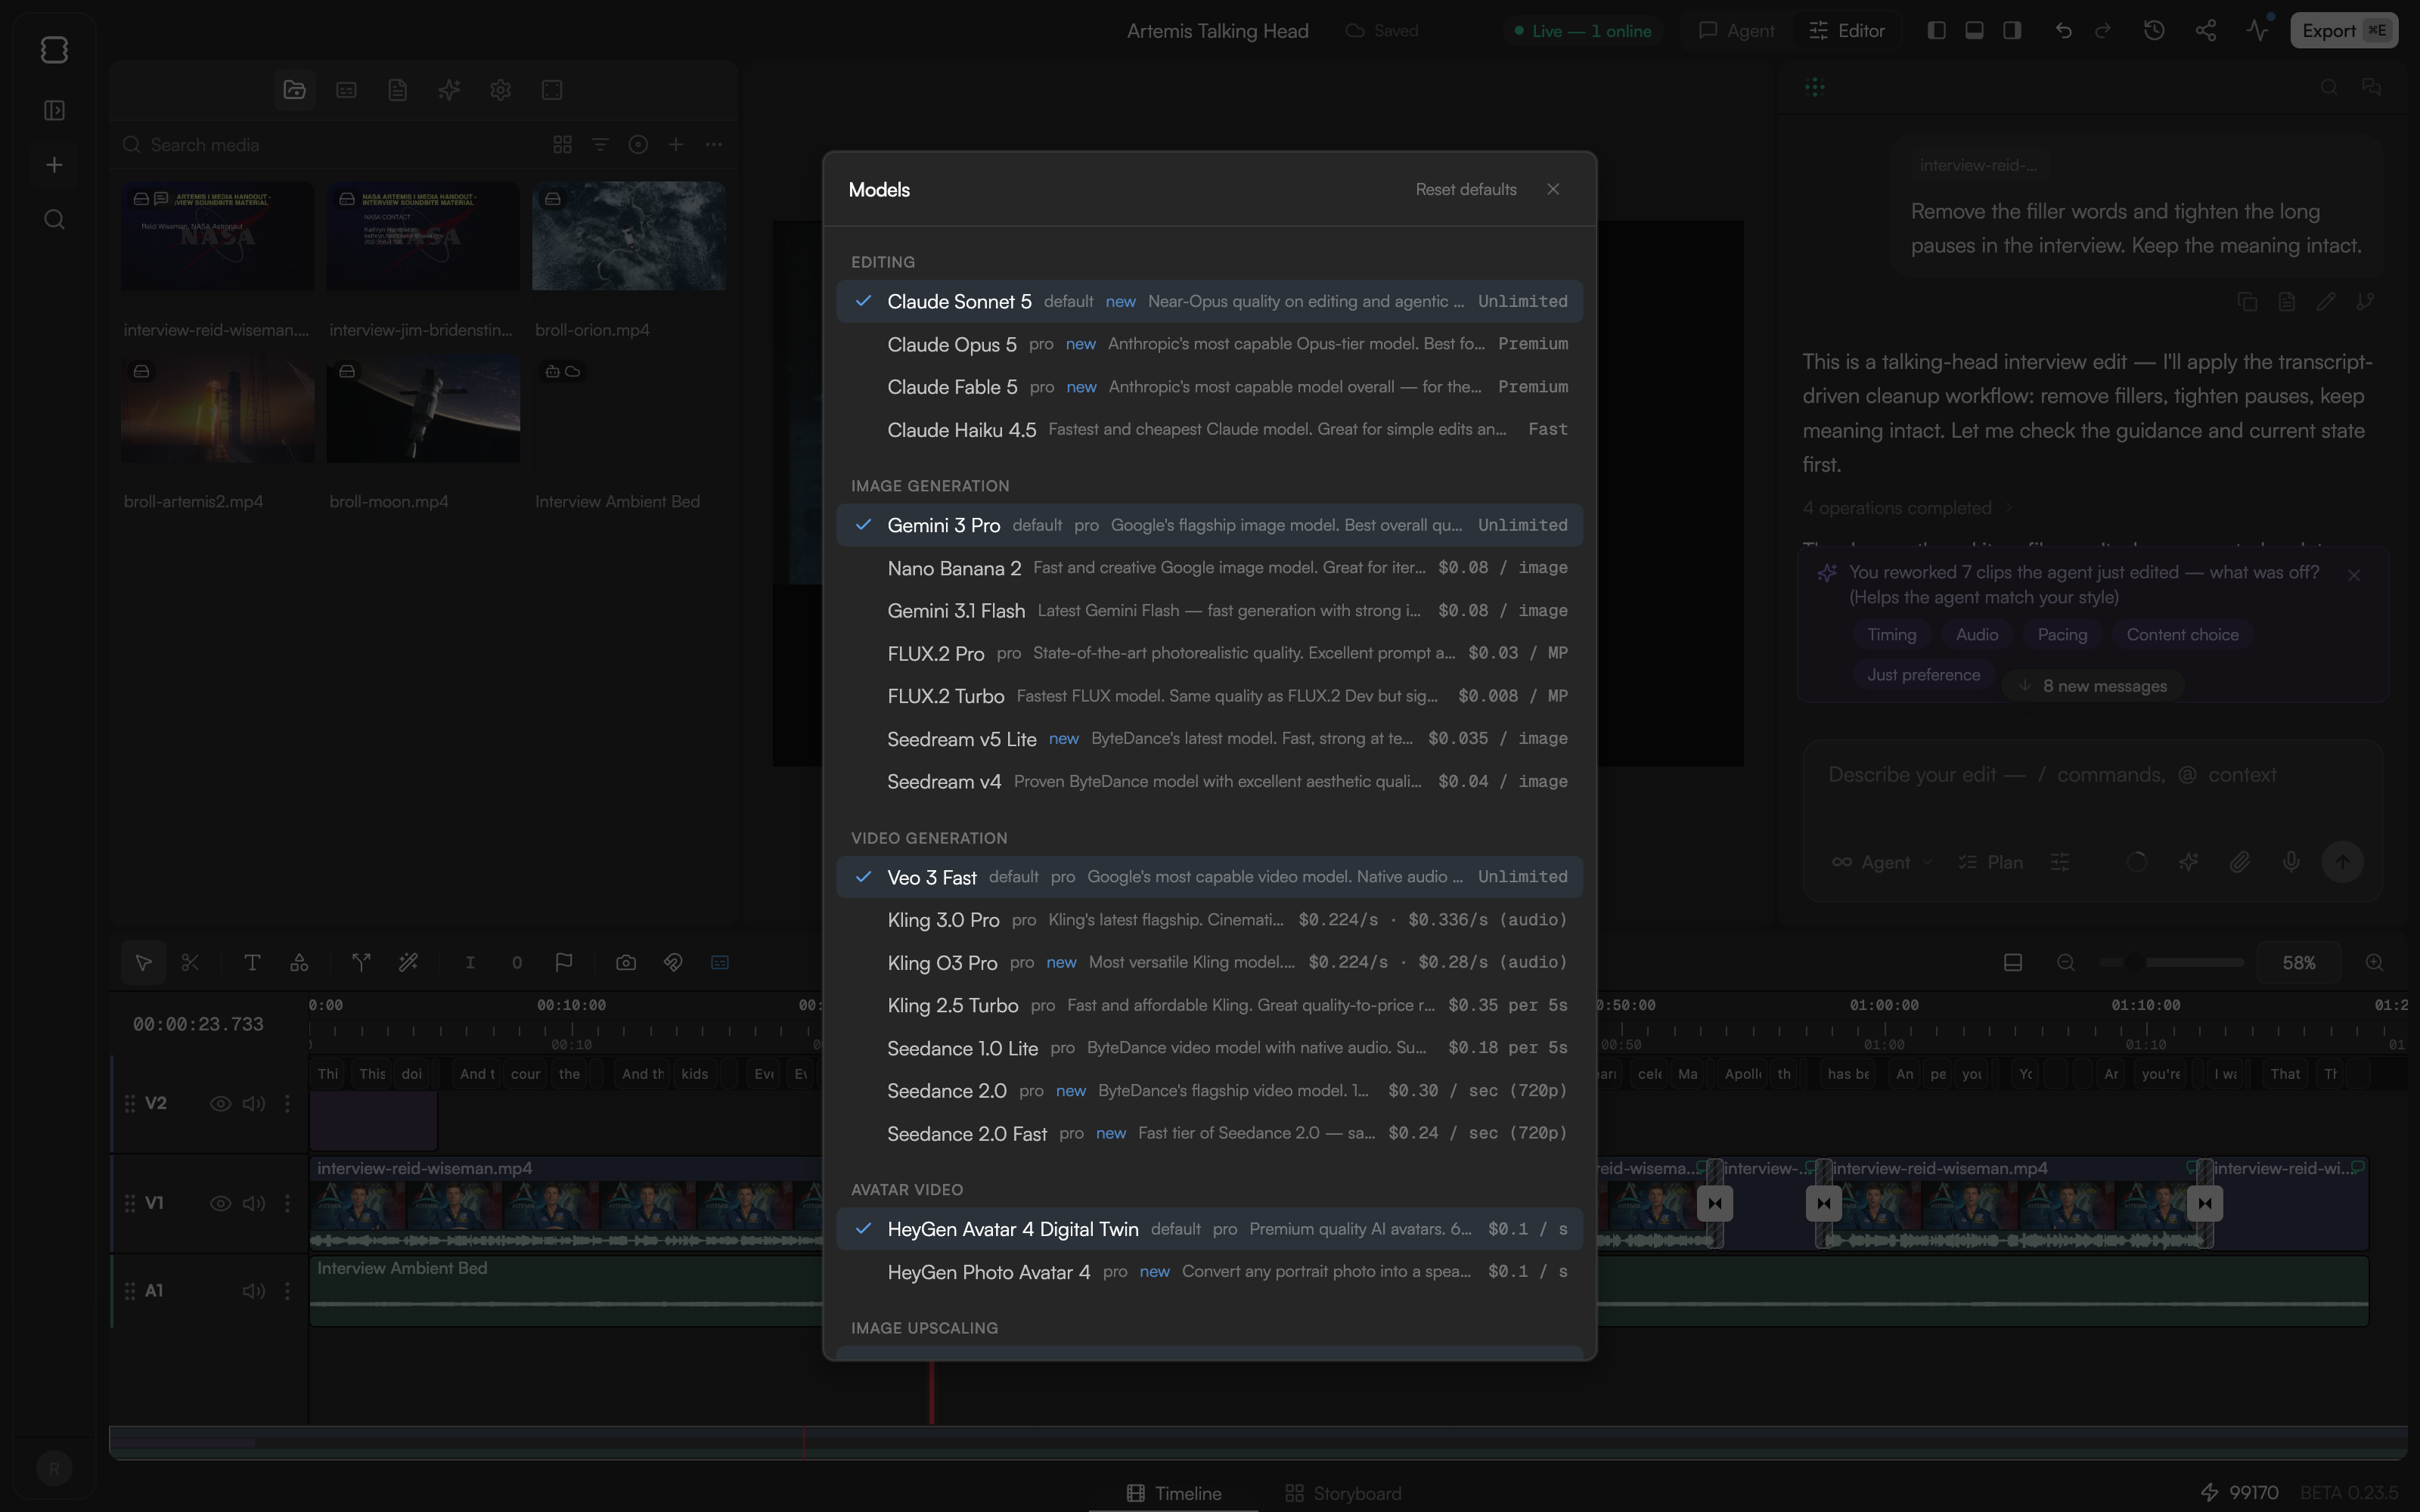Click the undo arrow in top bar

coord(2062,31)
